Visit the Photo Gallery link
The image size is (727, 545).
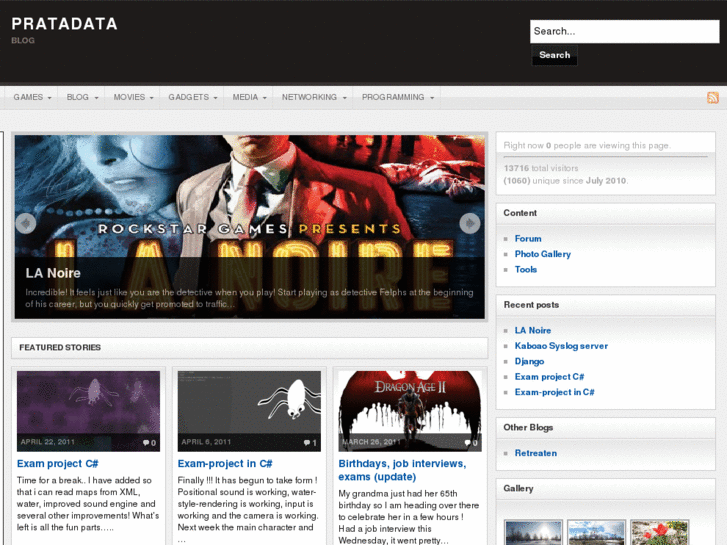(x=543, y=254)
